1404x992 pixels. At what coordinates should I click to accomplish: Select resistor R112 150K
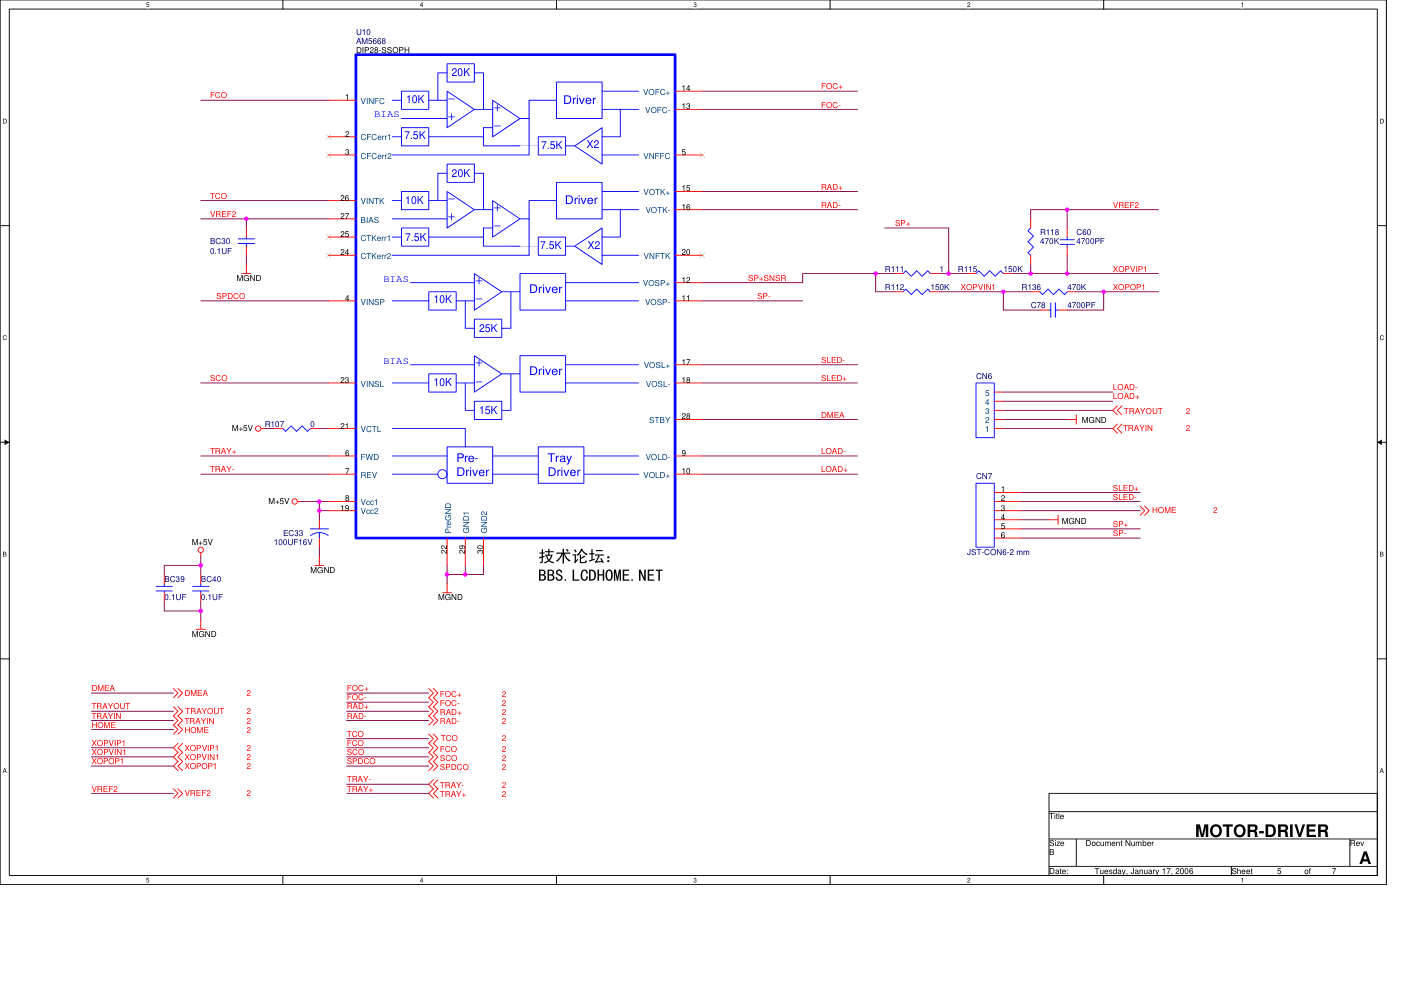pyautogui.click(x=917, y=290)
